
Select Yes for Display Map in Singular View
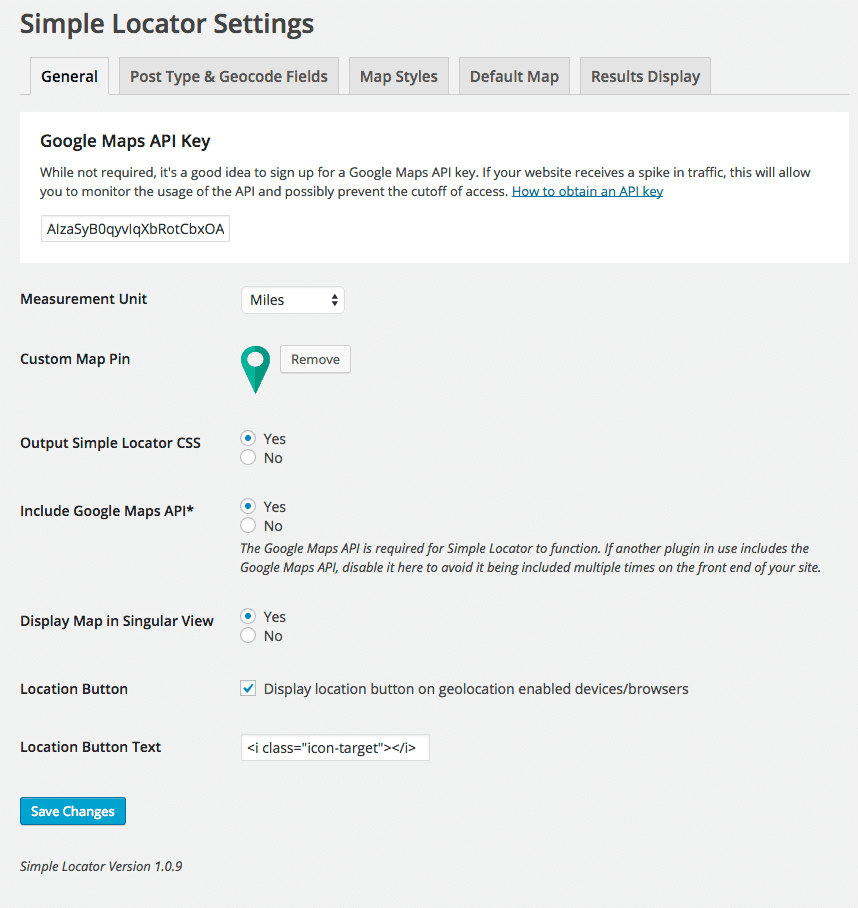[x=248, y=616]
